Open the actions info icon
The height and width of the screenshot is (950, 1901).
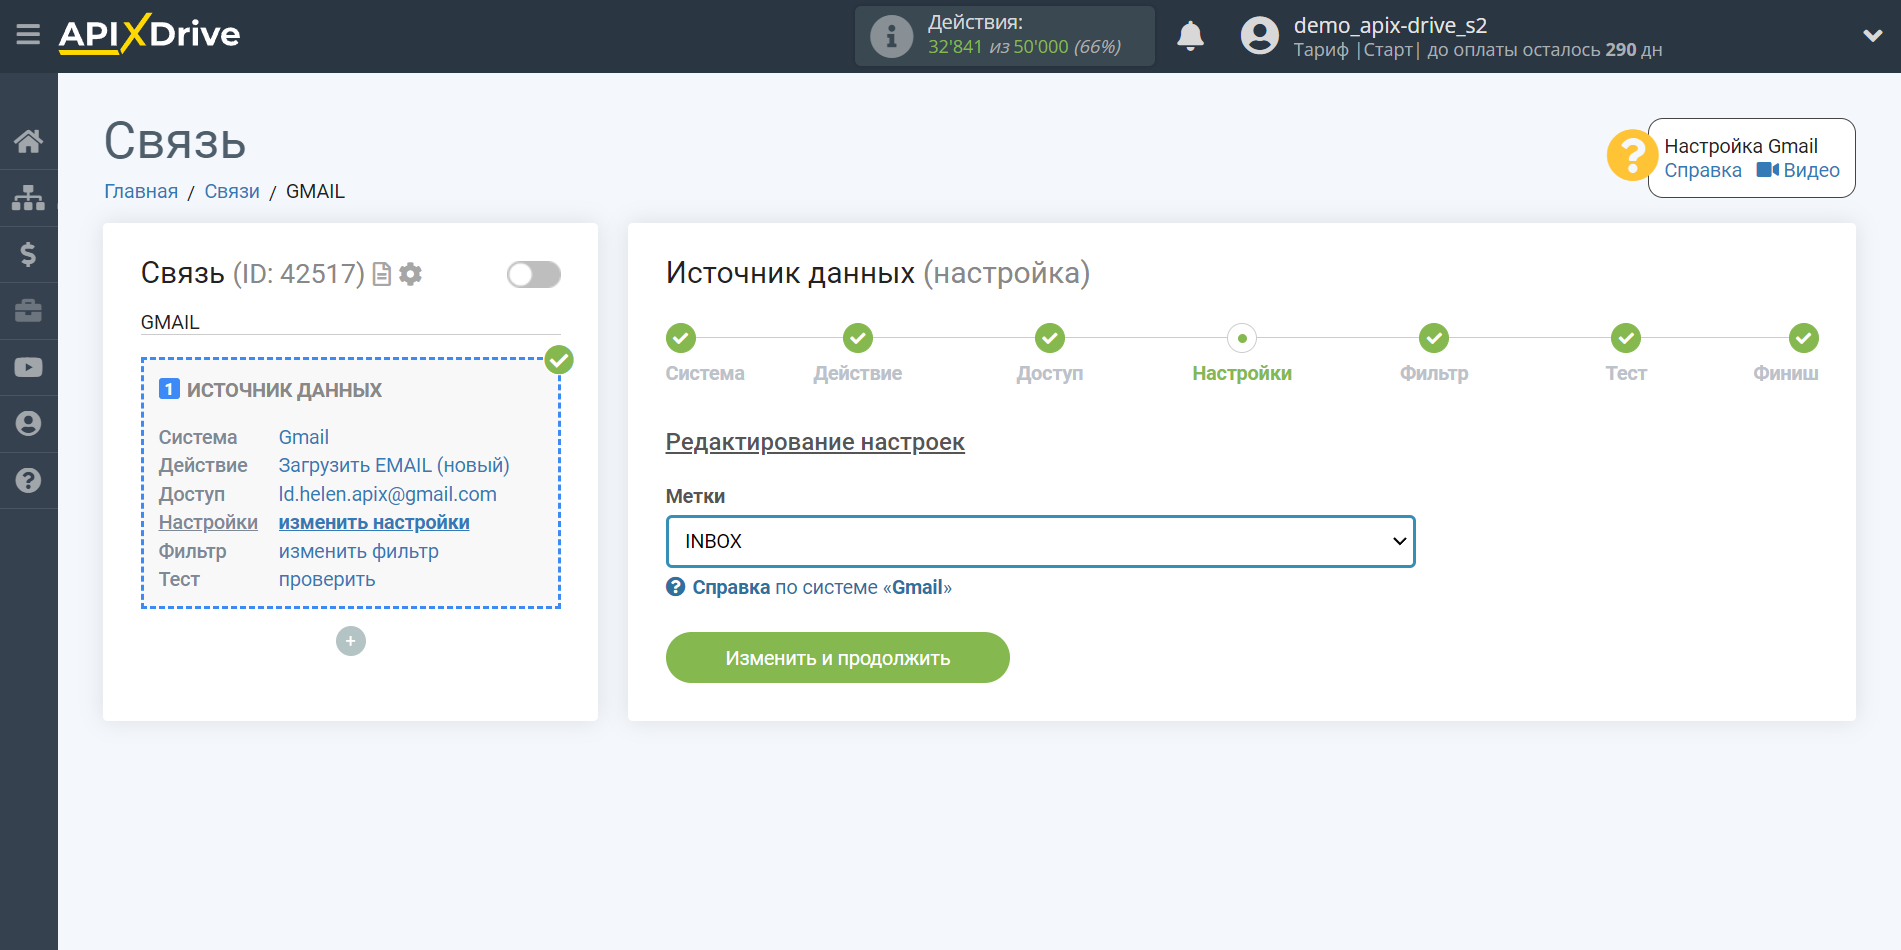click(891, 36)
